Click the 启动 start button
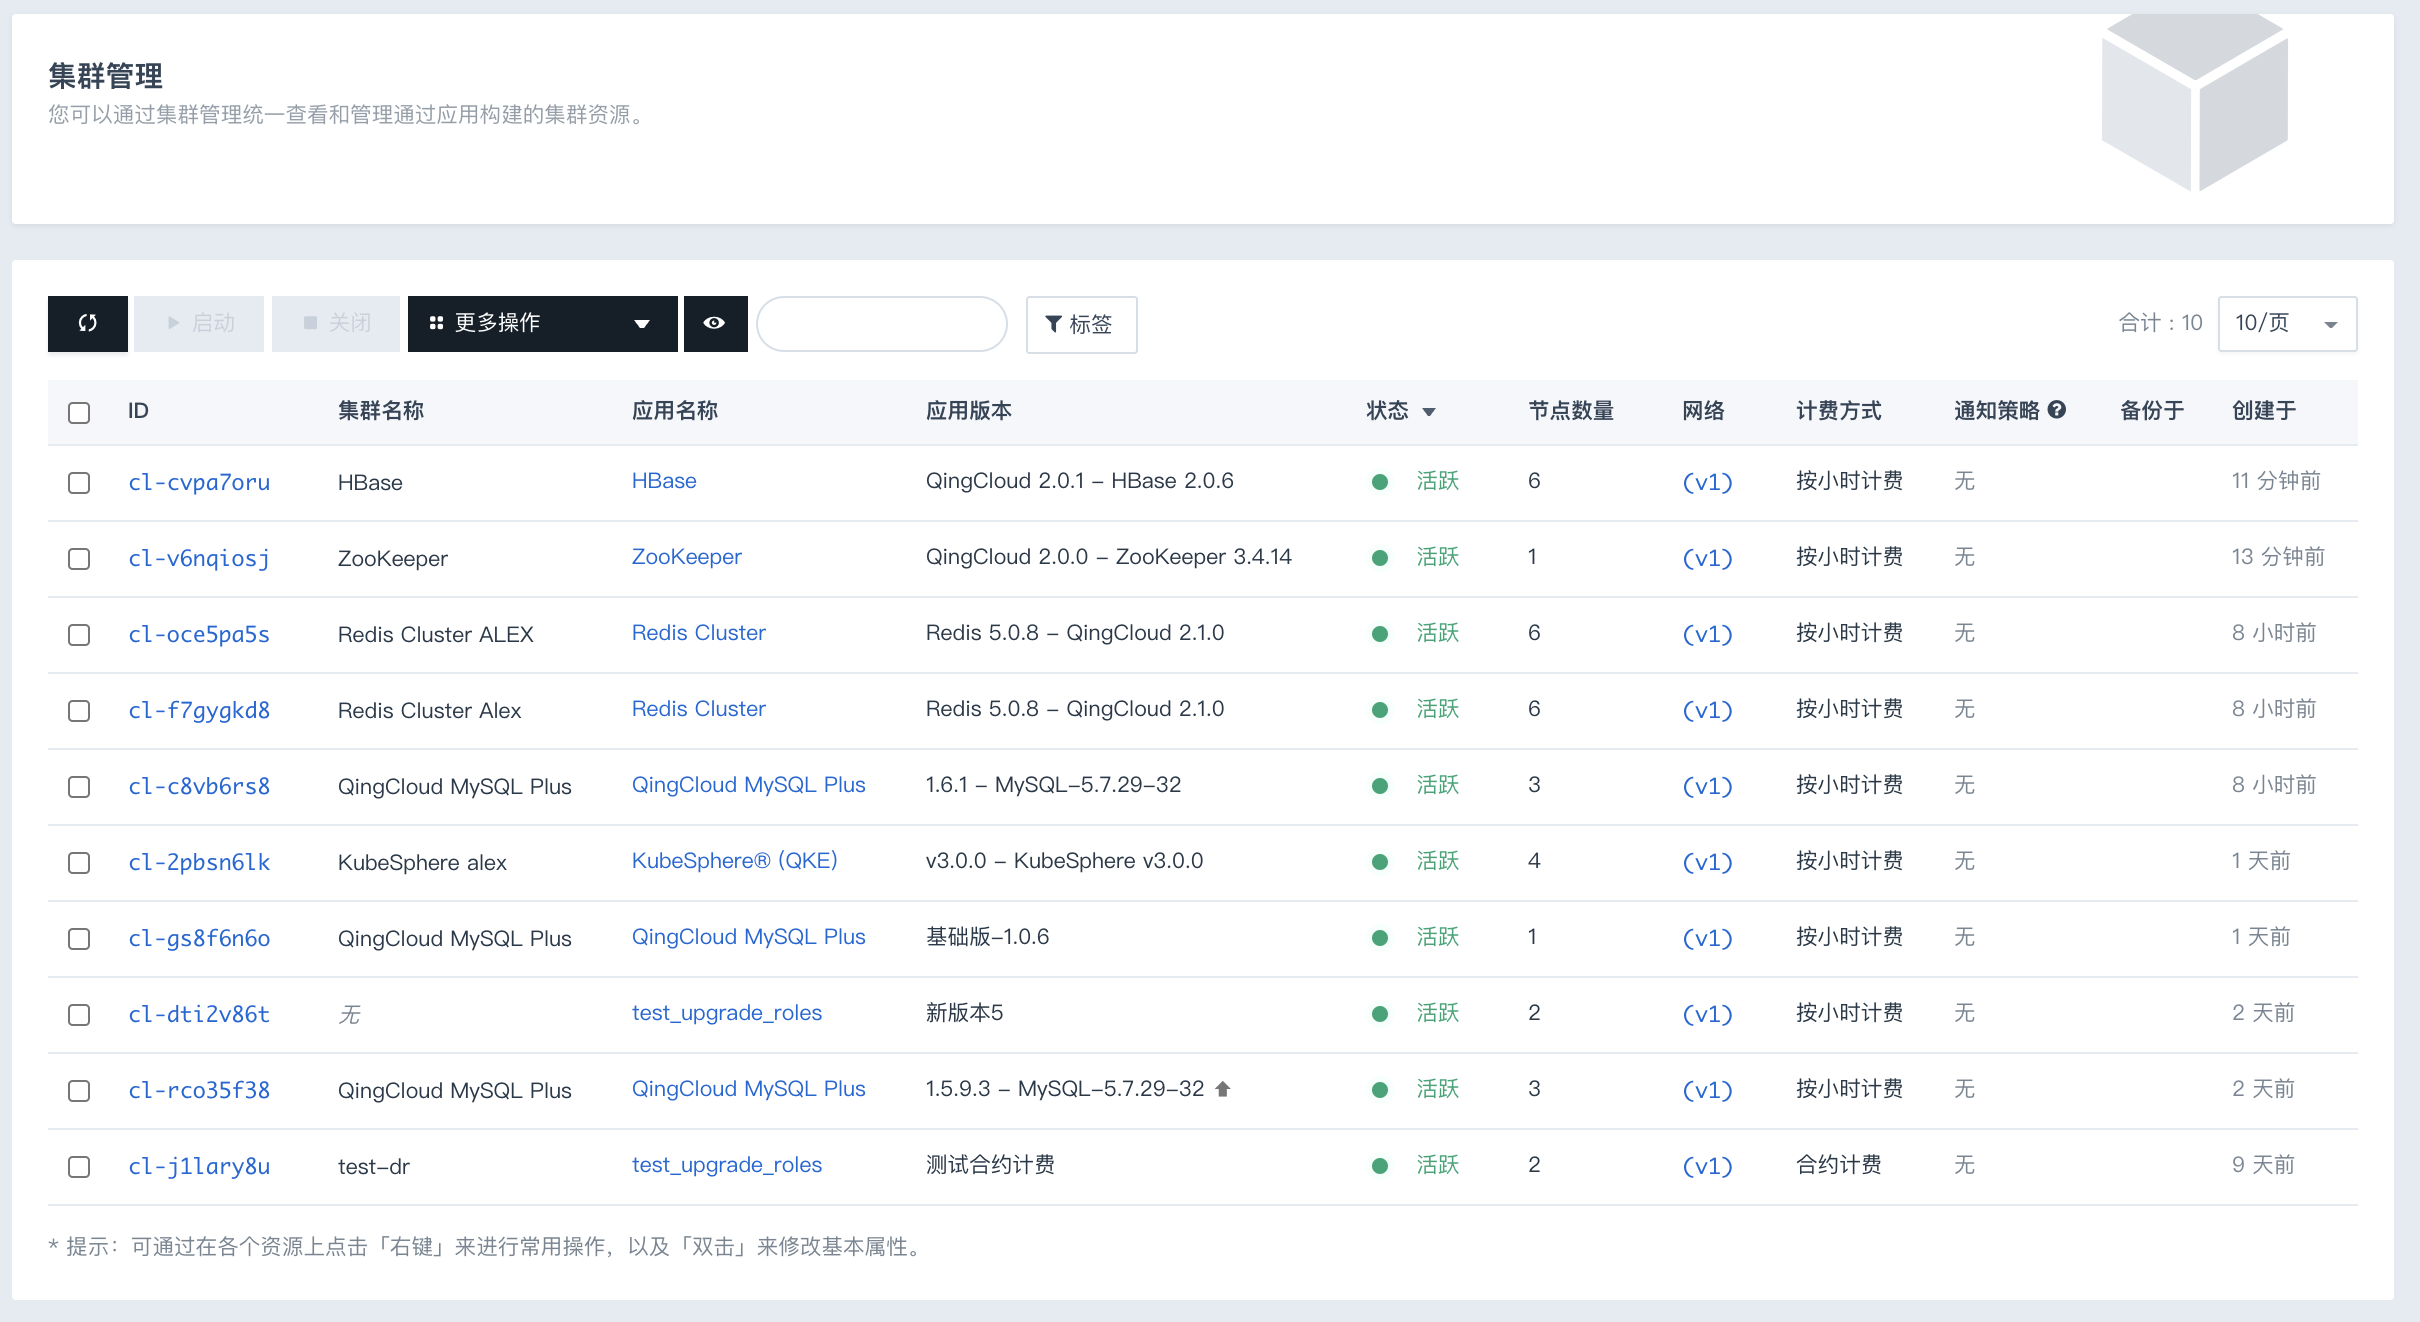Image resolution: width=2420 pixels, height=1322 pixels. click(x=199, y=323)
